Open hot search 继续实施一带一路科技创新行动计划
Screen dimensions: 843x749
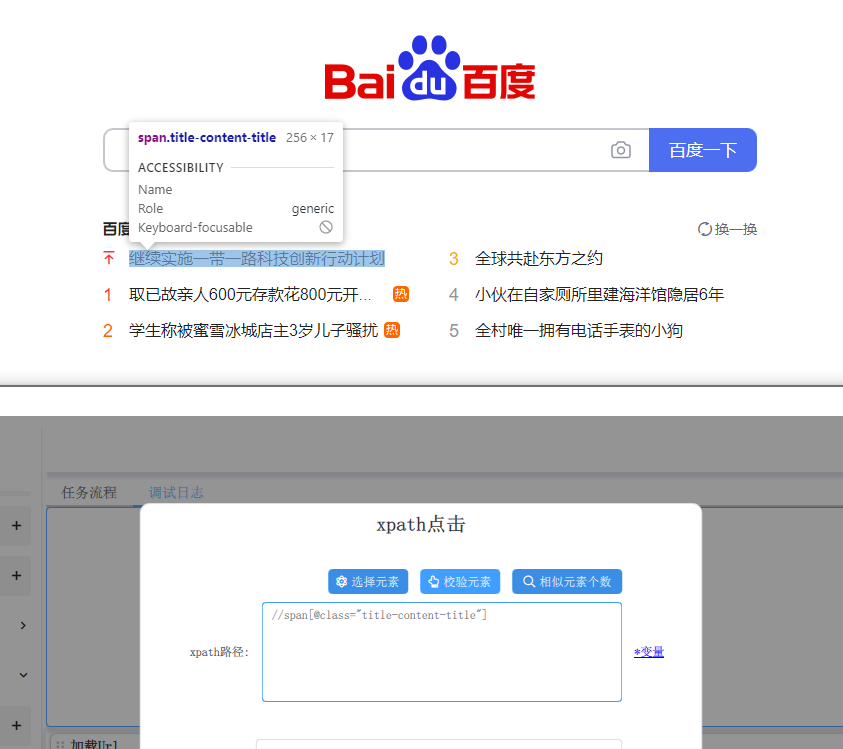[x=257, y=259]
